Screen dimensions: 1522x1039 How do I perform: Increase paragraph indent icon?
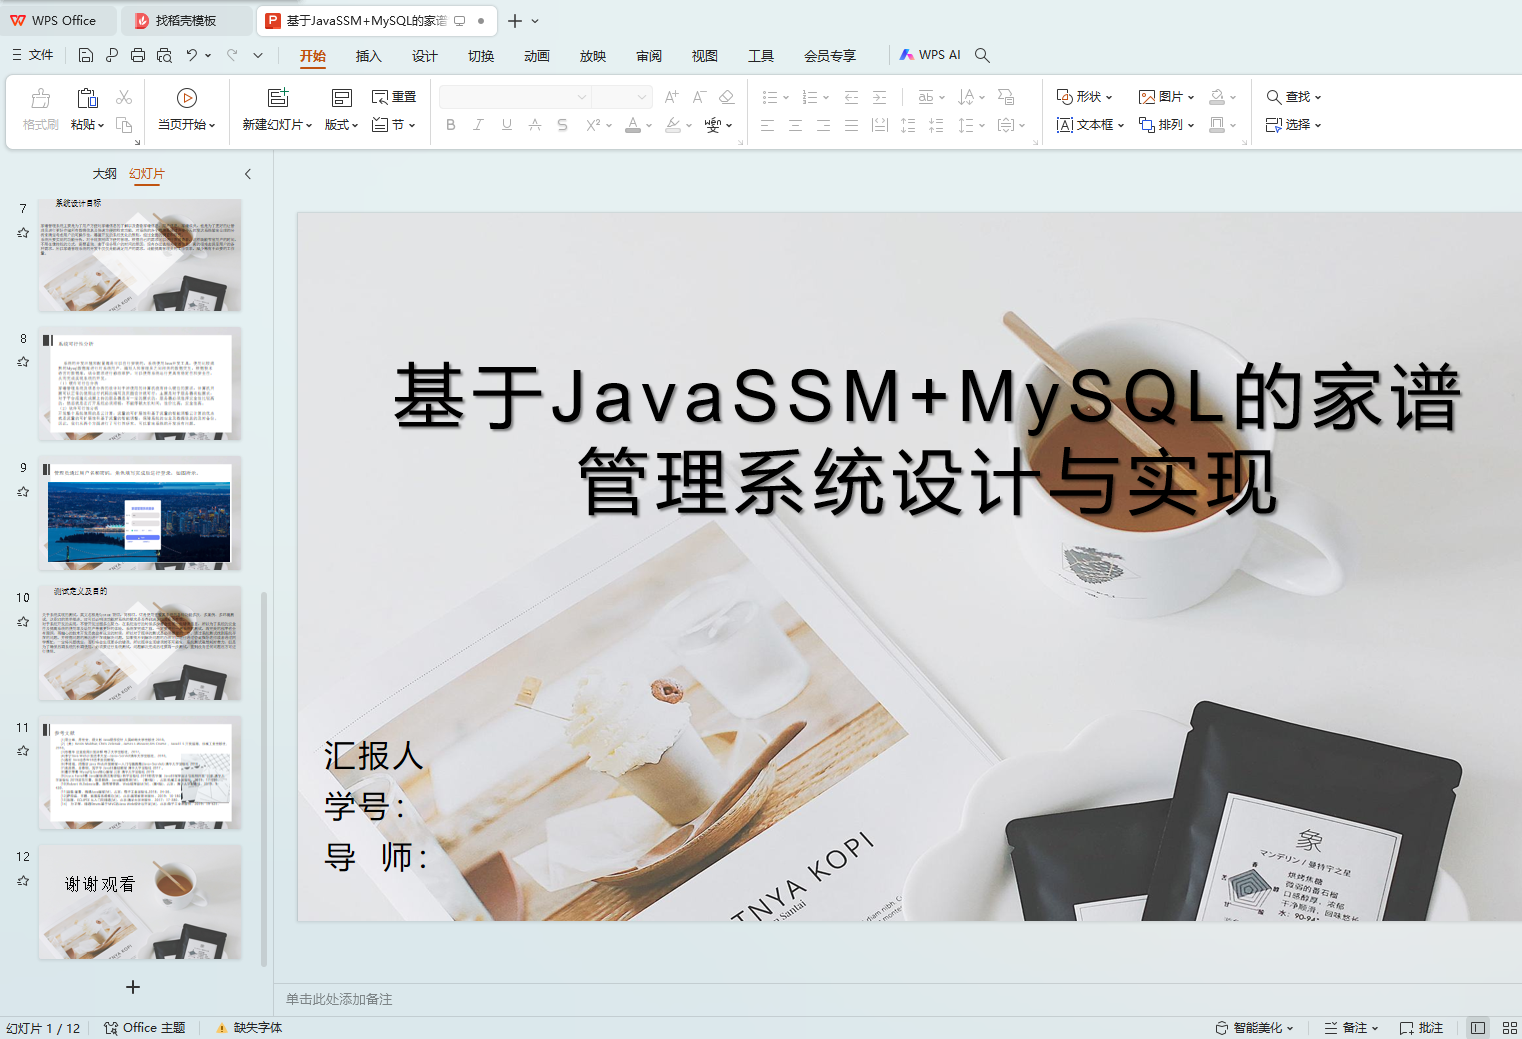pos(879,97)
